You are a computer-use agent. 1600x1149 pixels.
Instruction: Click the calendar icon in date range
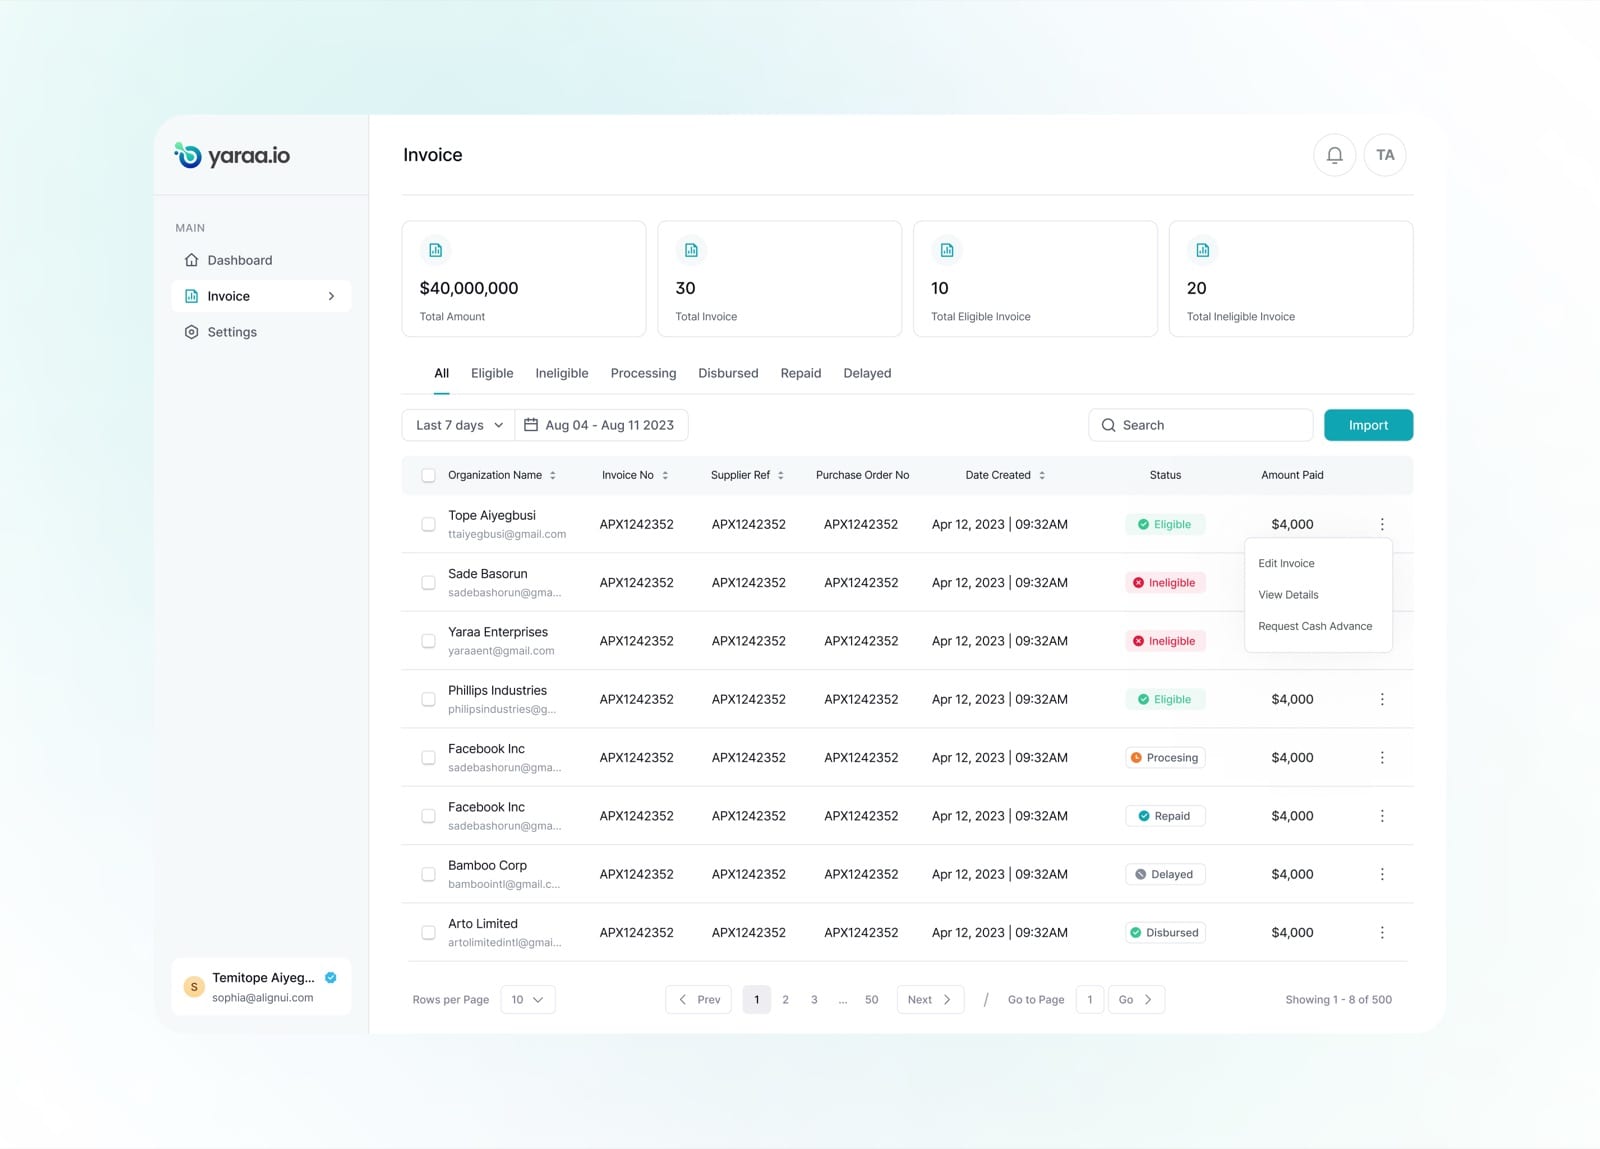point(531,425)
